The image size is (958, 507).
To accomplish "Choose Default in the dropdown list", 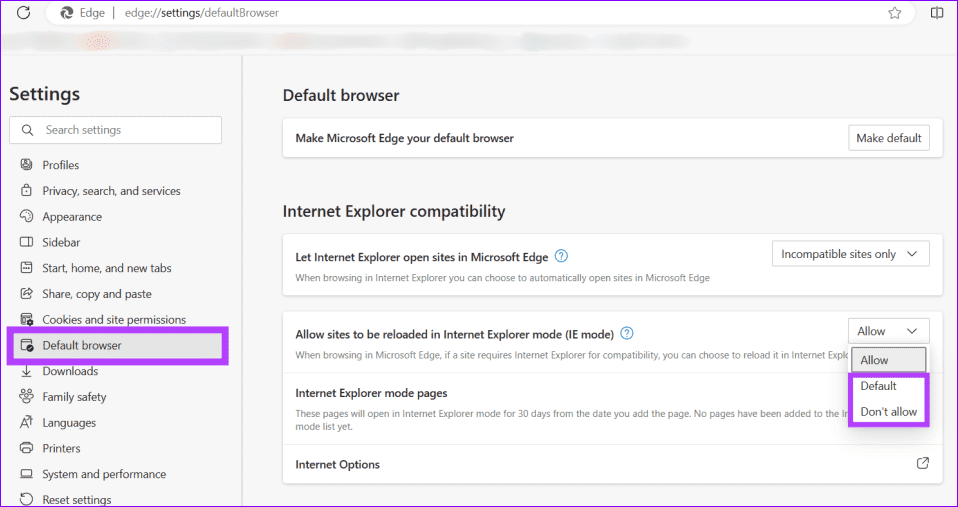I will 889,386.
